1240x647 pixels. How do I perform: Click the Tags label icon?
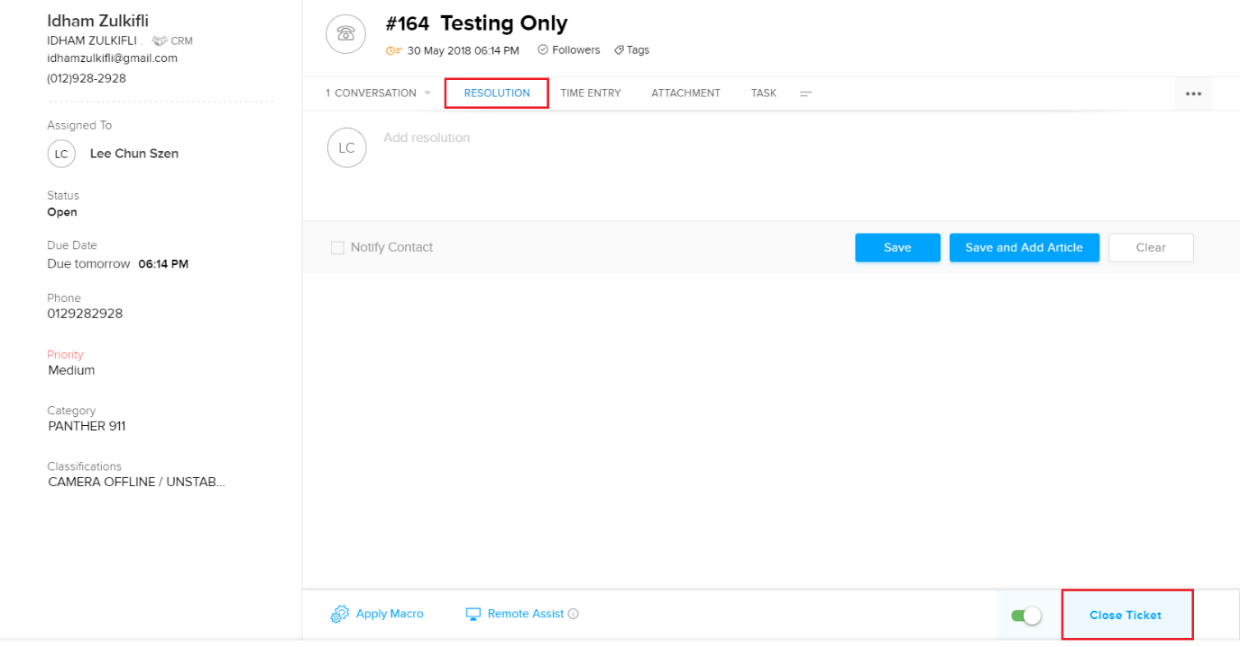coord(619,50)
